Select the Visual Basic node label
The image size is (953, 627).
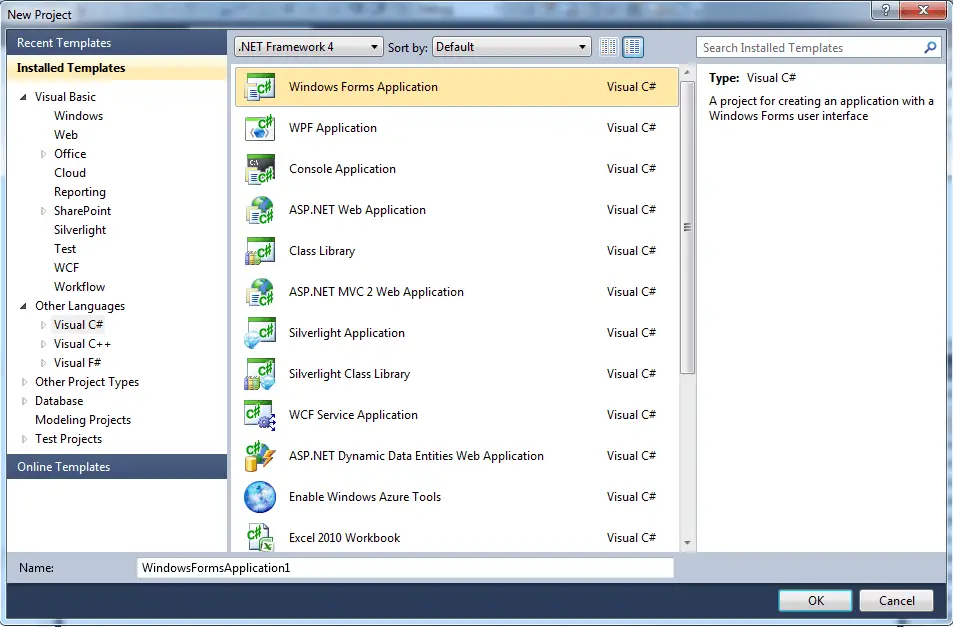pyautogui.click(x=65, y=97)
